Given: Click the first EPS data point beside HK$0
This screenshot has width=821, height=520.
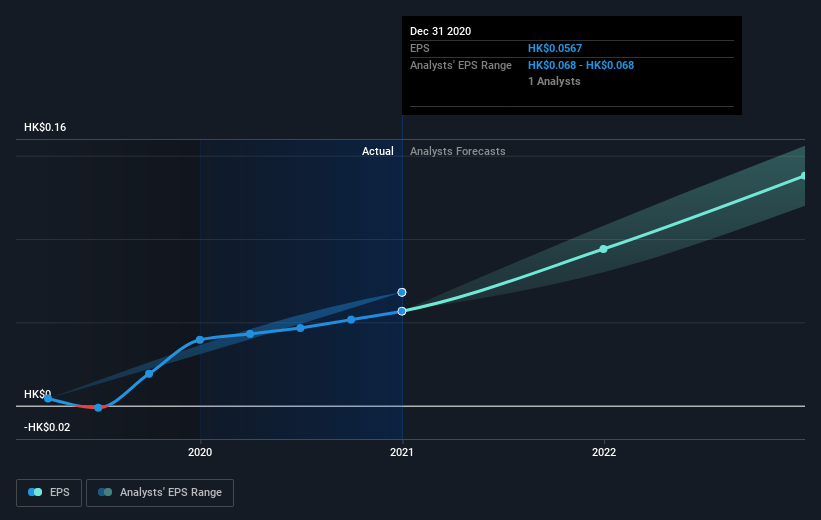Looking at the screenshot, I should pos(48,399).
